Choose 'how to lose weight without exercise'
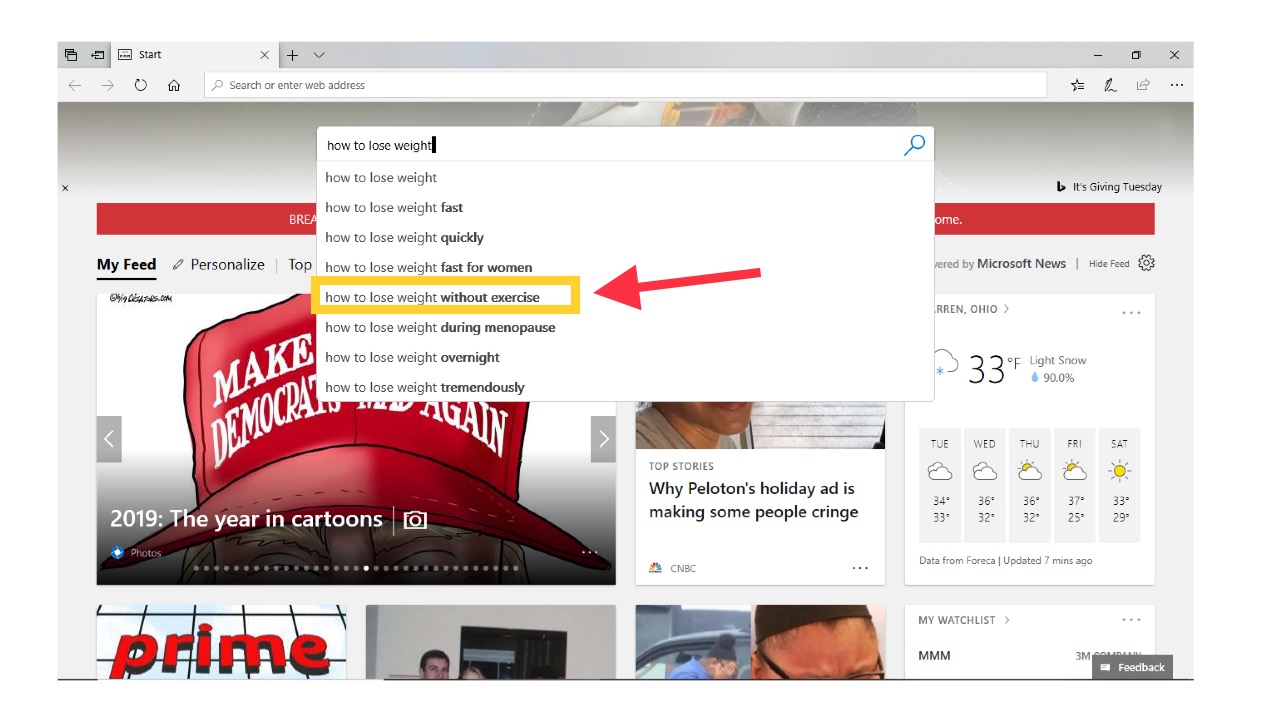Screen dimensions: 1280x720 tap(625, 297)
